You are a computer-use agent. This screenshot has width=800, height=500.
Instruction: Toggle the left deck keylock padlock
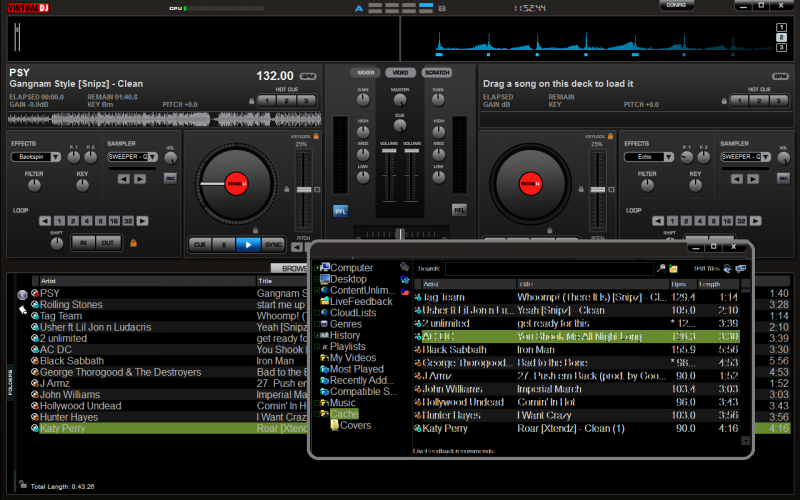point(318,135)
